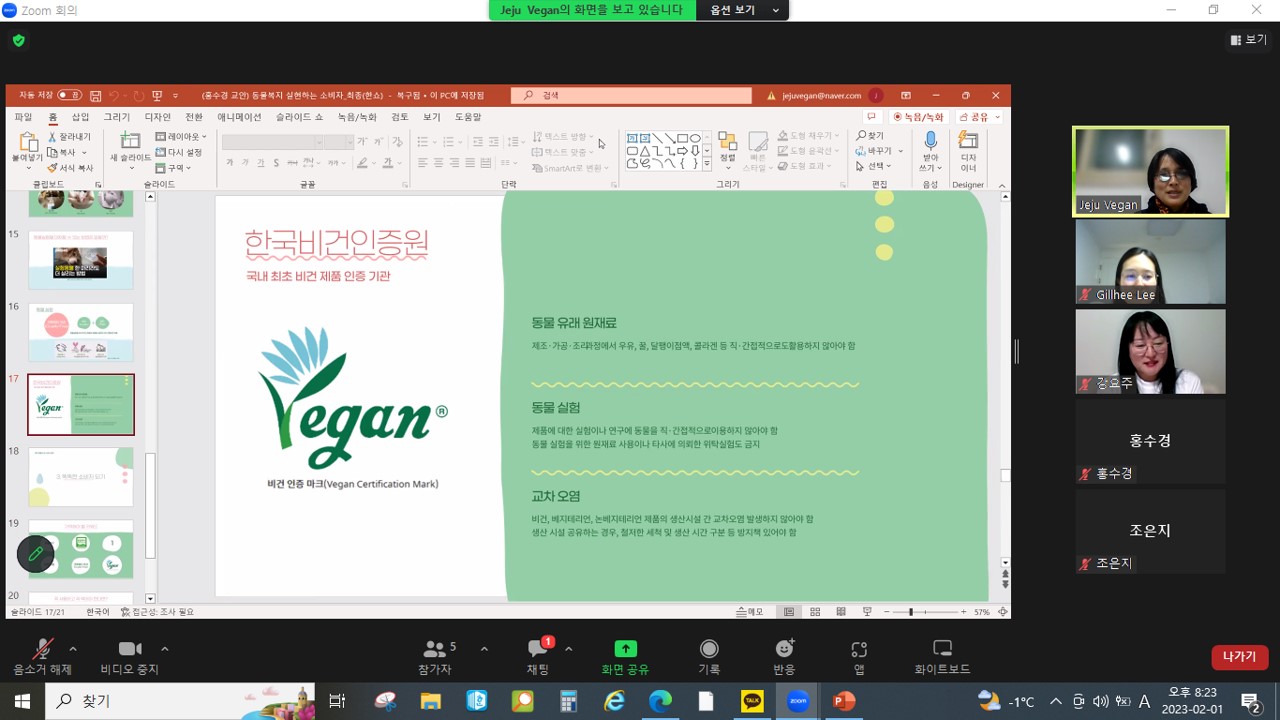Click the PowerPoint 검색 search box

[632, 96]
